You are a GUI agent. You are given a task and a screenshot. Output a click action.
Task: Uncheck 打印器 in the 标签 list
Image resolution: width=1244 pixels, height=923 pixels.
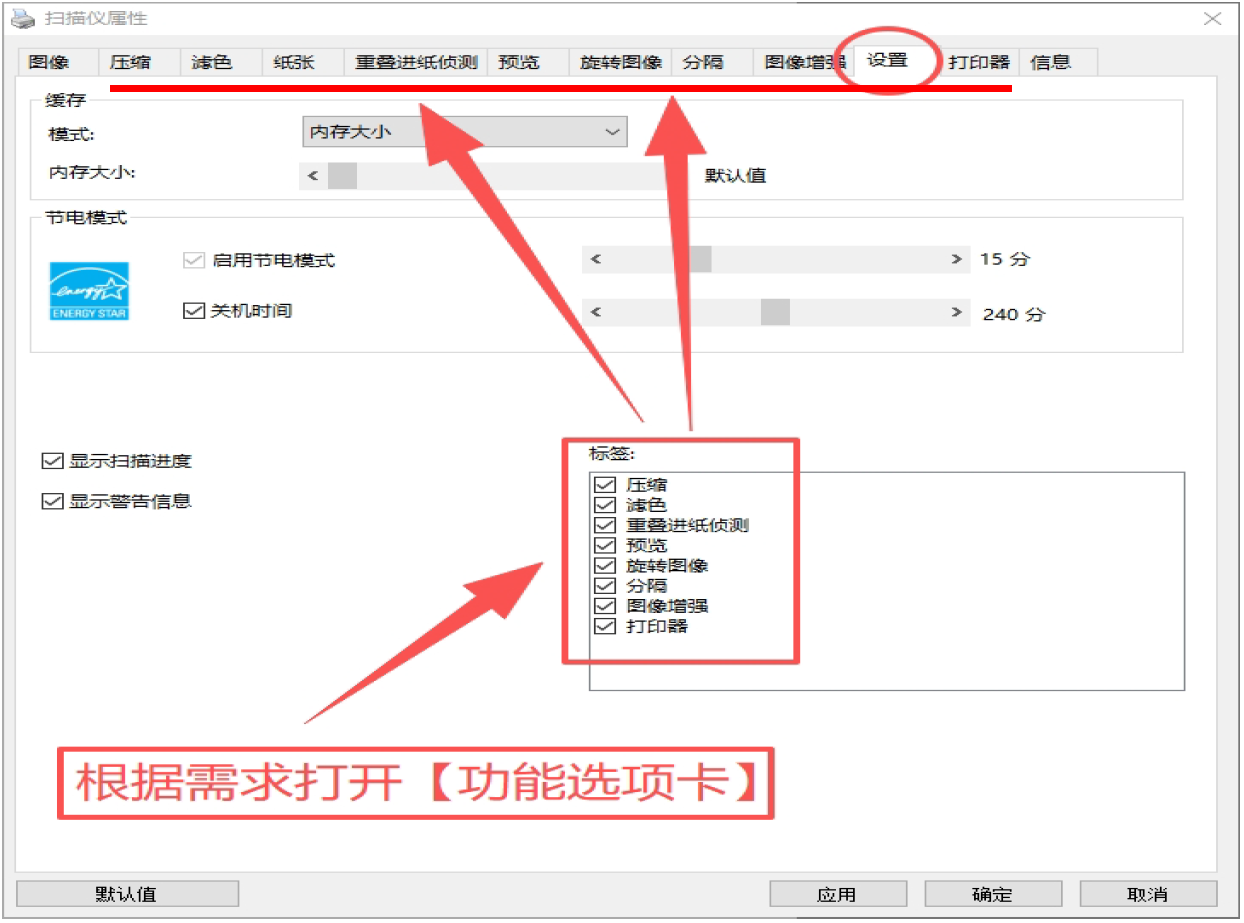[605, 627]
